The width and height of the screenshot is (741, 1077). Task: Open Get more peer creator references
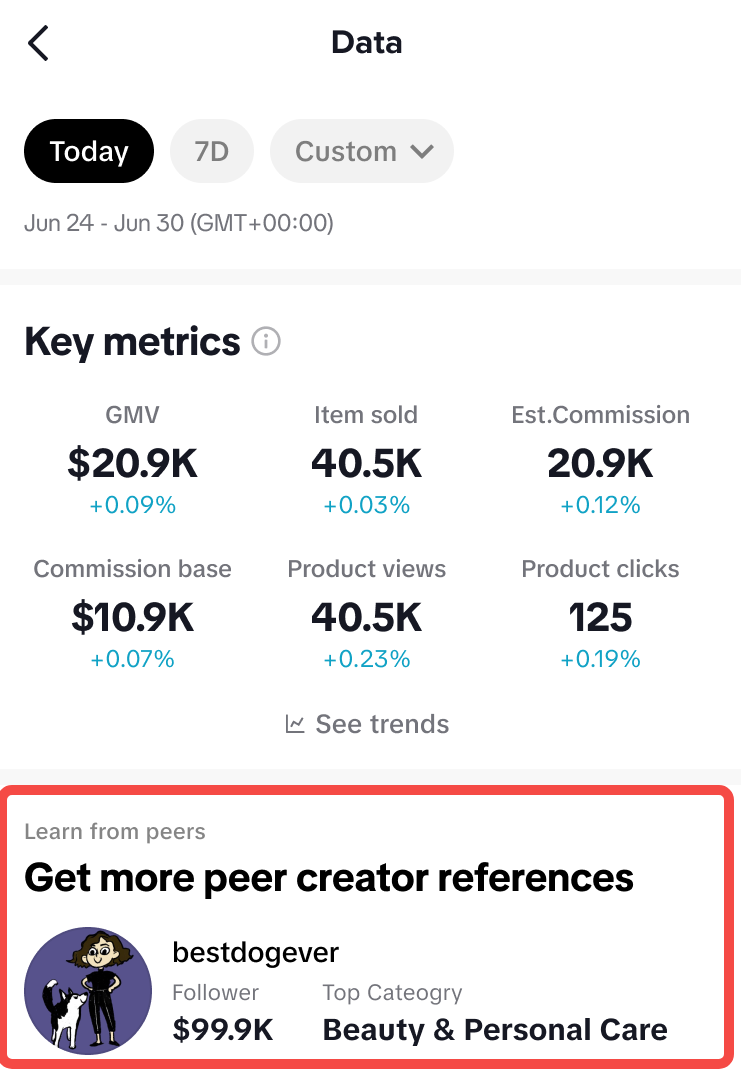tap(329, 878)
